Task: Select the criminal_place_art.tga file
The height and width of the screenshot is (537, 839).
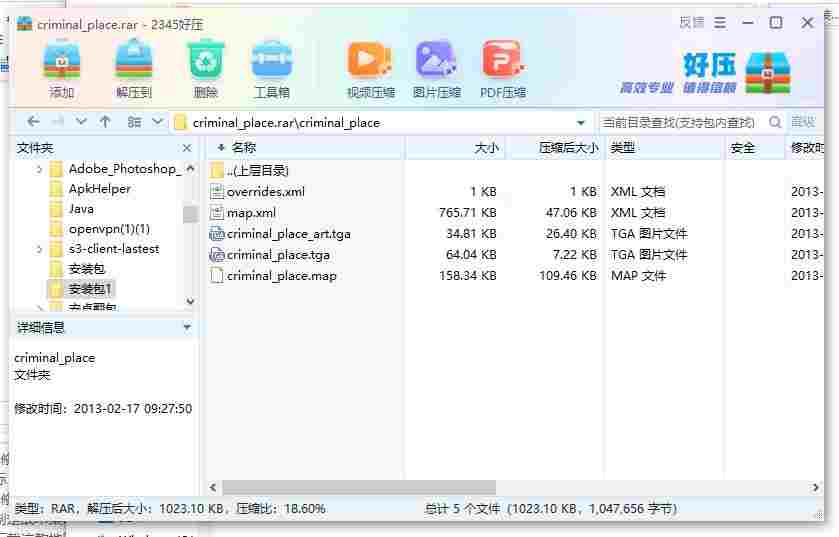Action: 288,234
